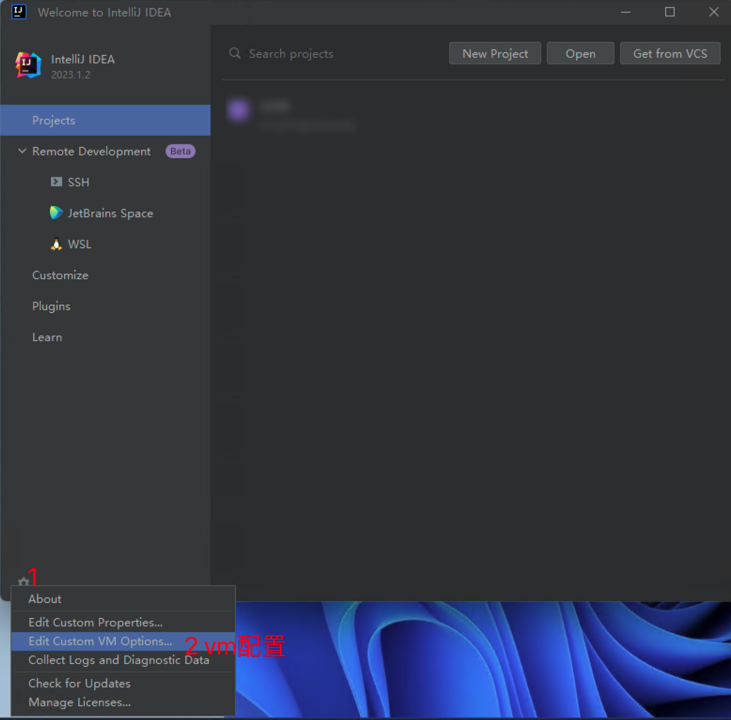Click the SSH terminal icon
731x720 pixels.
56,182
